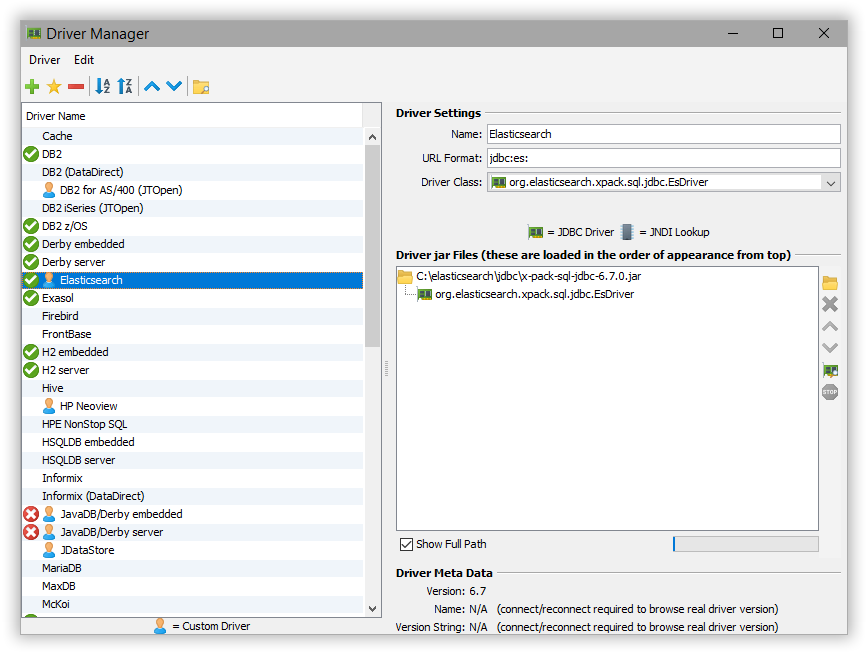
Task: Create a new driver with the green plus
Action: 31,86
